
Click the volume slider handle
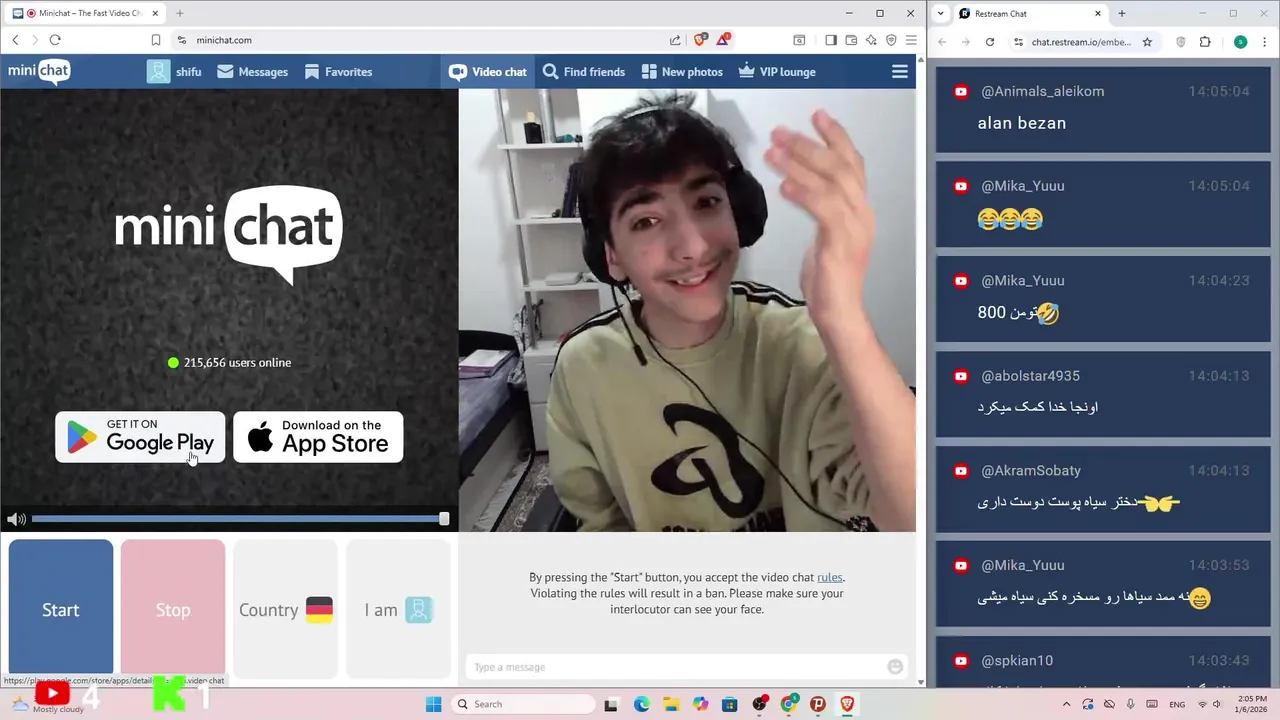coord(444,519)
